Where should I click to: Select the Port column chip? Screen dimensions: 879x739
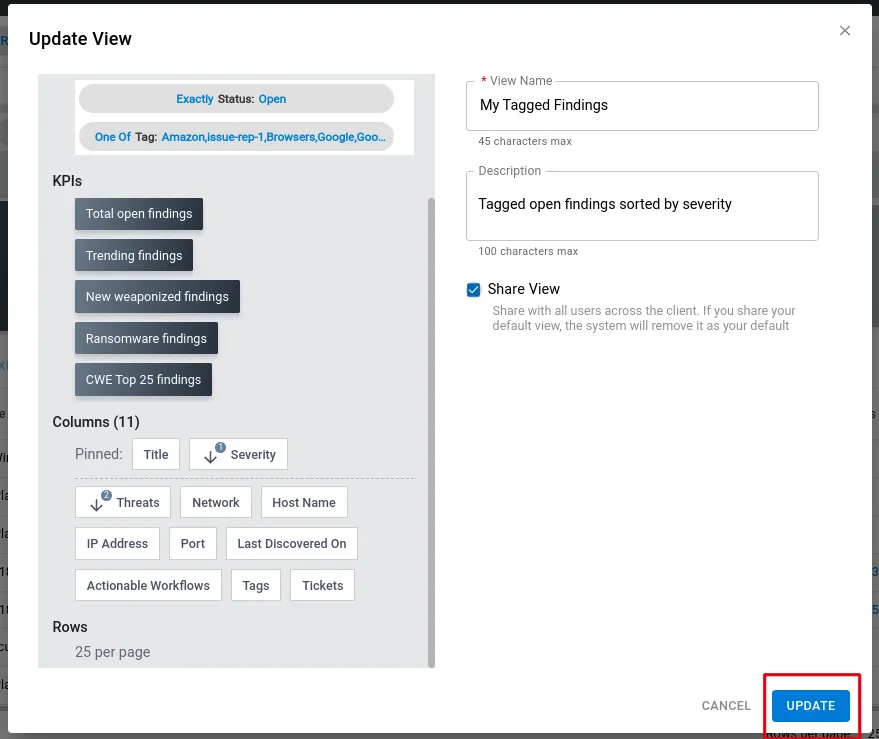[x=193, y=543]
